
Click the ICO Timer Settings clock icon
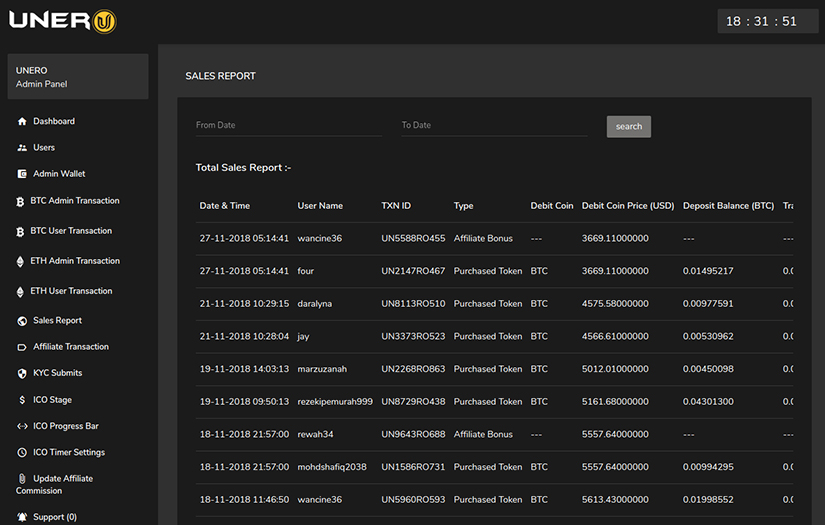22,452
